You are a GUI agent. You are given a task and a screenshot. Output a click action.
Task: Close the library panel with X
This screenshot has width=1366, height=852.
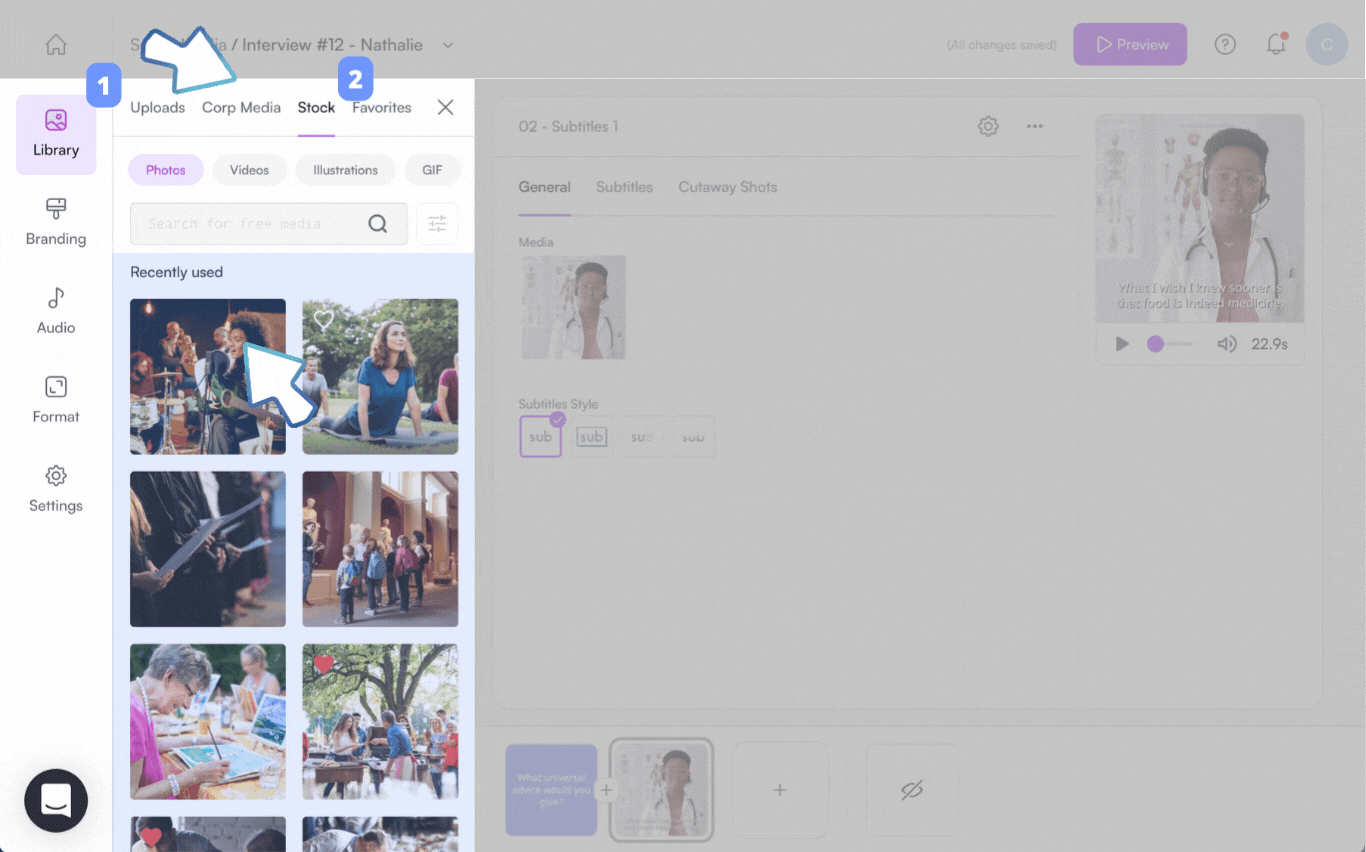[446, 107]
